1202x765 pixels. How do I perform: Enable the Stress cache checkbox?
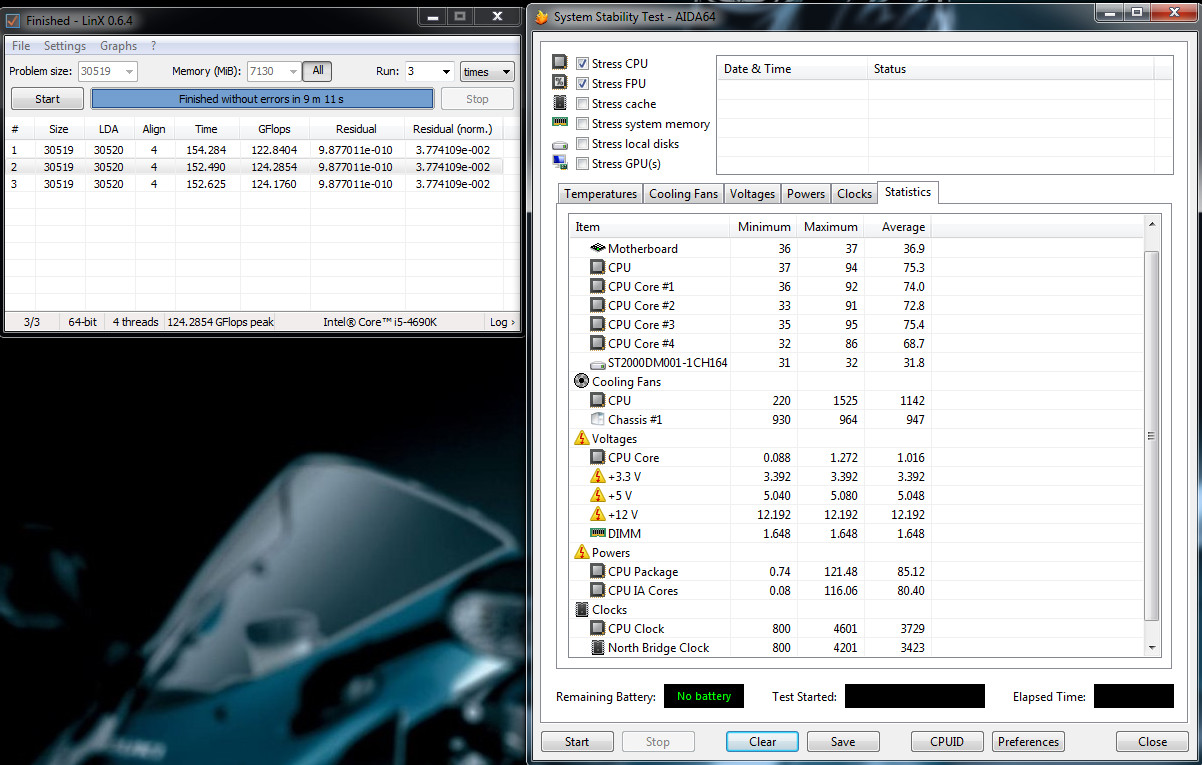(582, 103)
